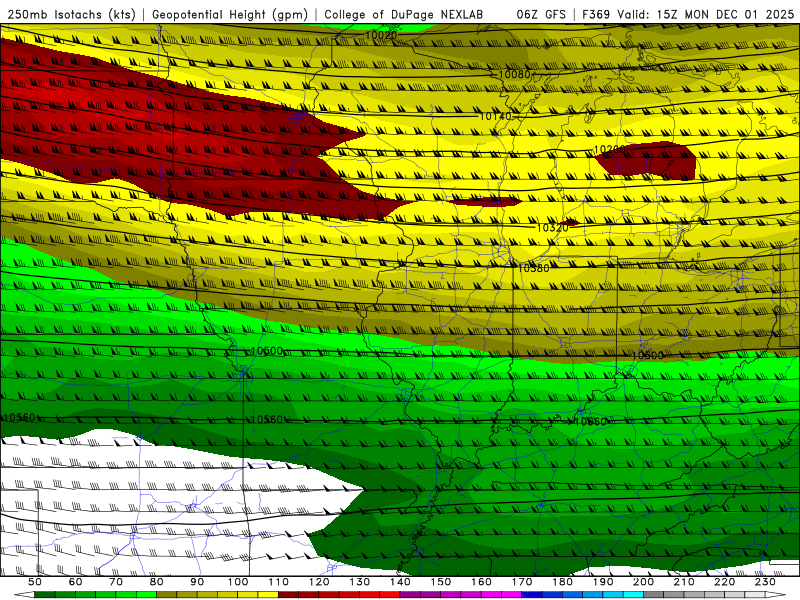
Task: Click legend value 140 on the color scale
Action: (x=401, y=582)
